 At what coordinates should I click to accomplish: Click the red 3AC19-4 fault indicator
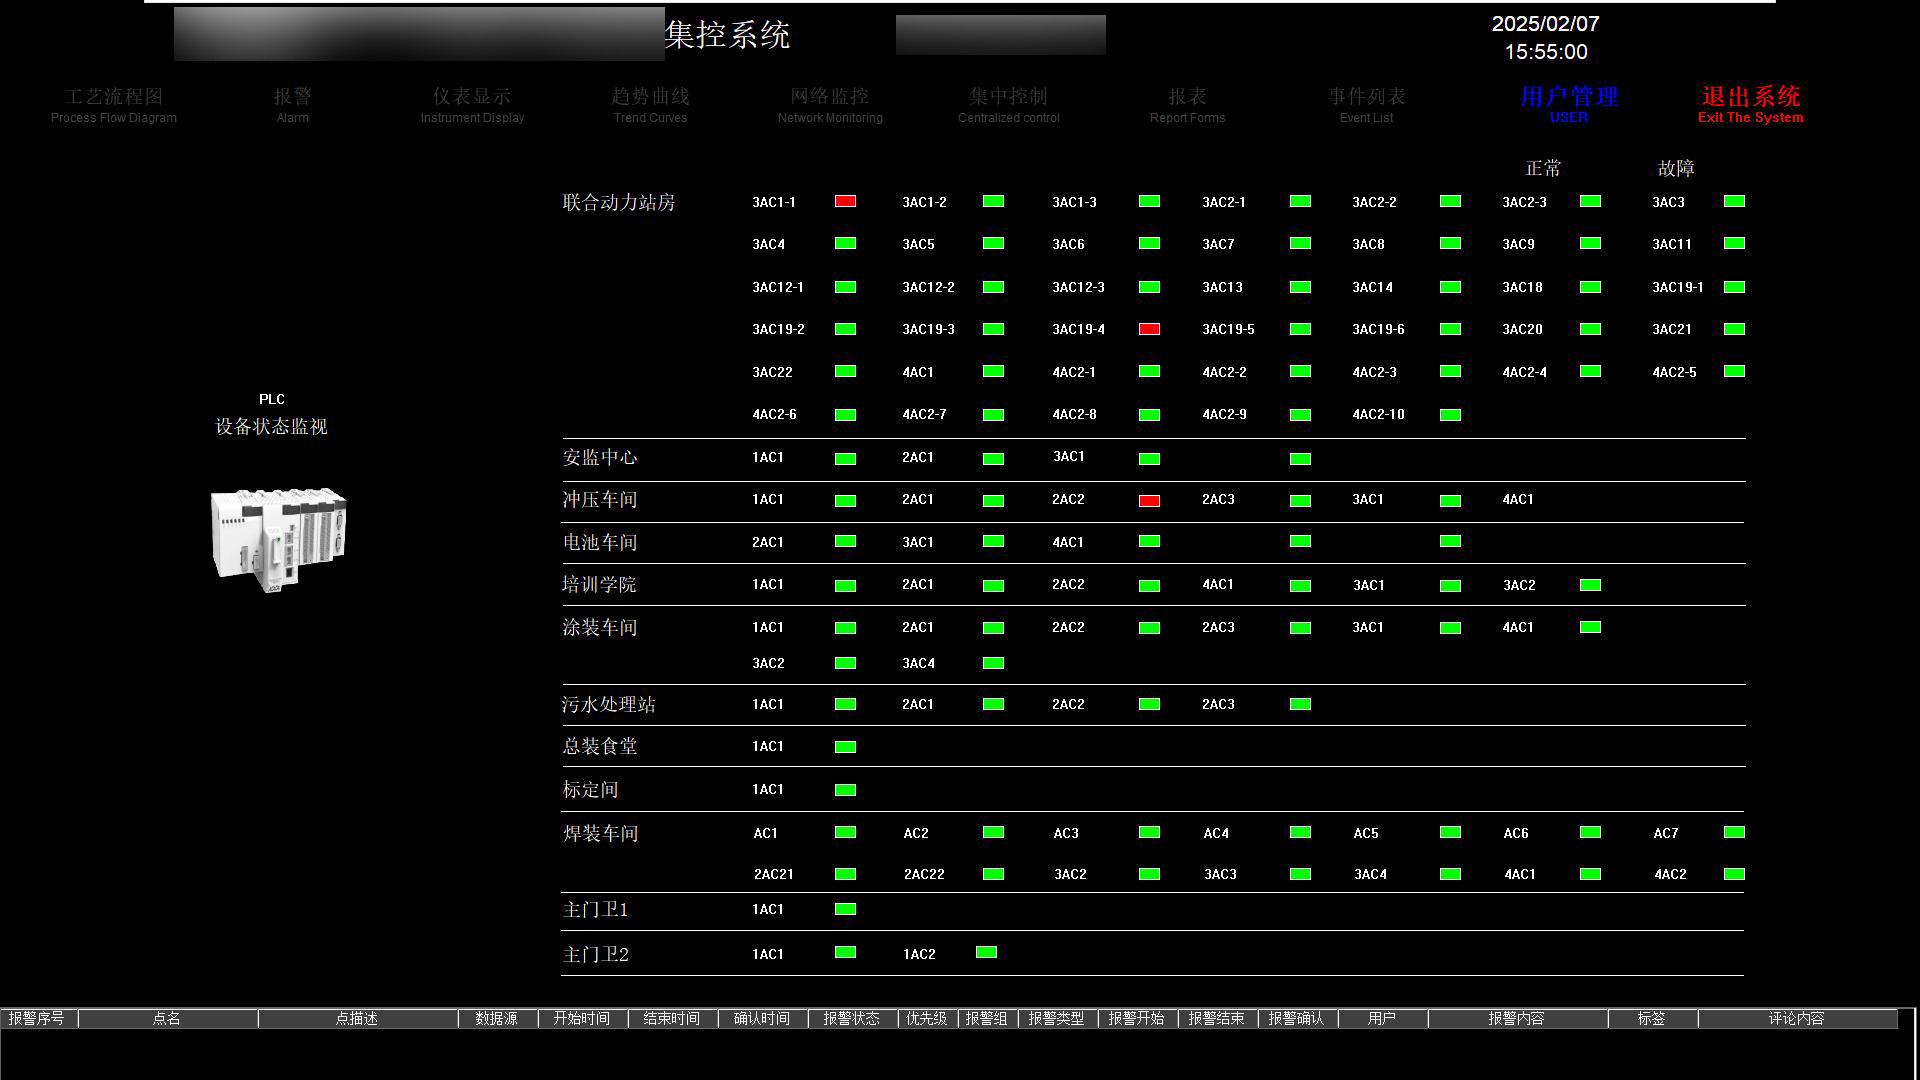click(x=1149, y=329)
